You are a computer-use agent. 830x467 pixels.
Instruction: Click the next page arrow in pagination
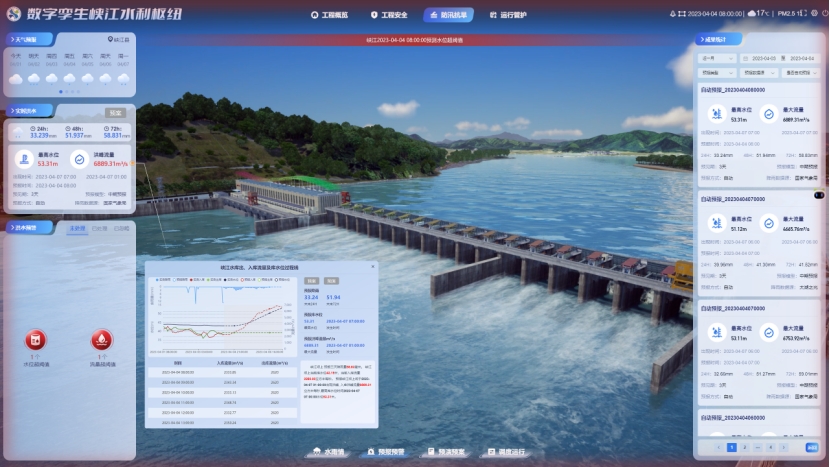(783, 447)
